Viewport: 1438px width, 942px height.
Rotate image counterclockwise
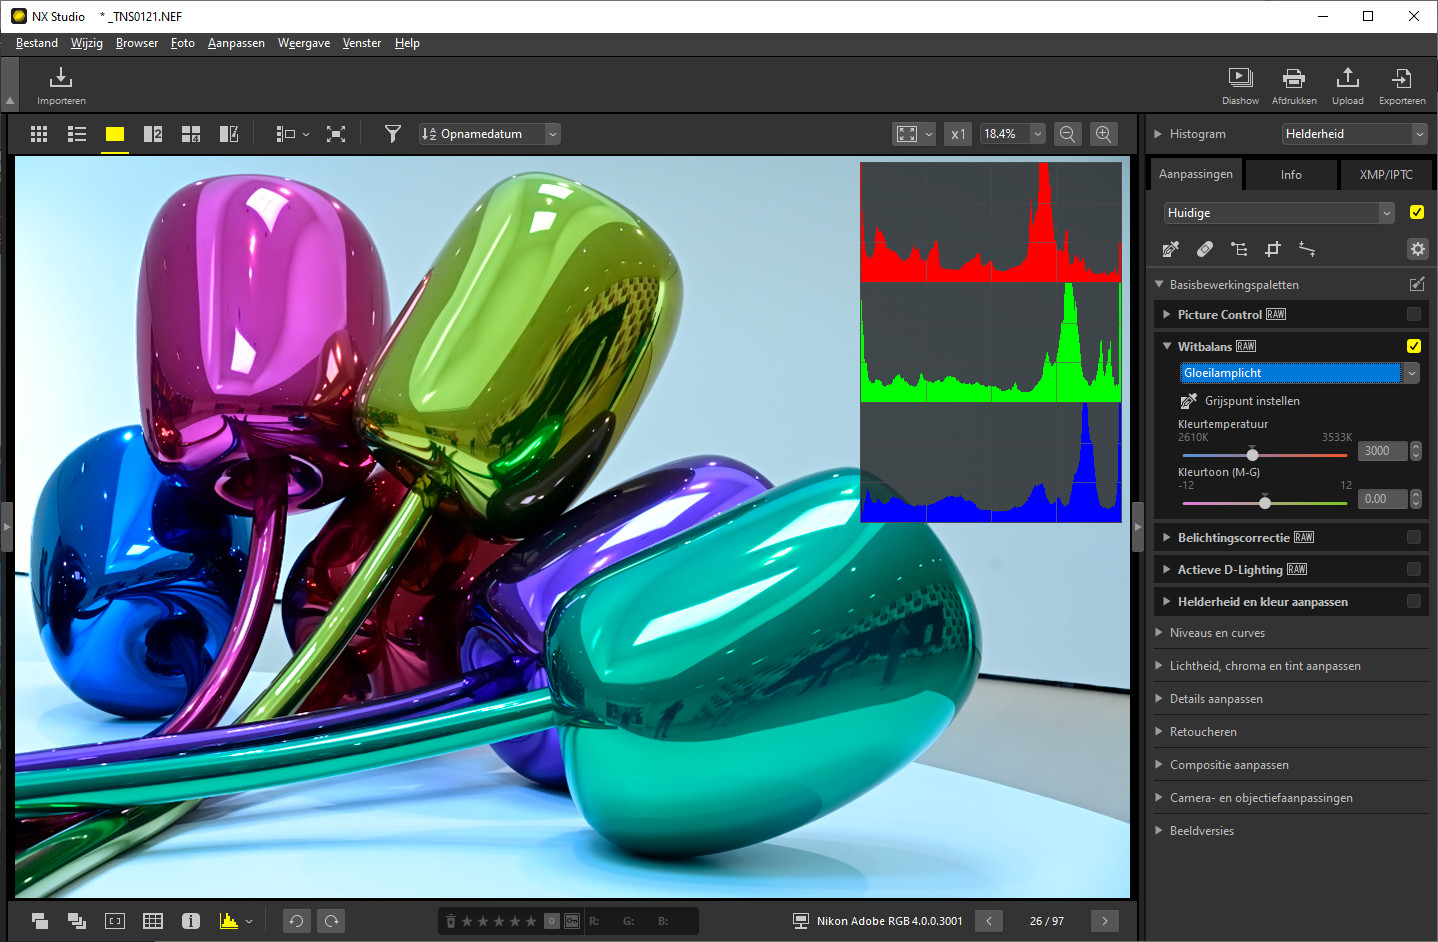coord(296,921)
